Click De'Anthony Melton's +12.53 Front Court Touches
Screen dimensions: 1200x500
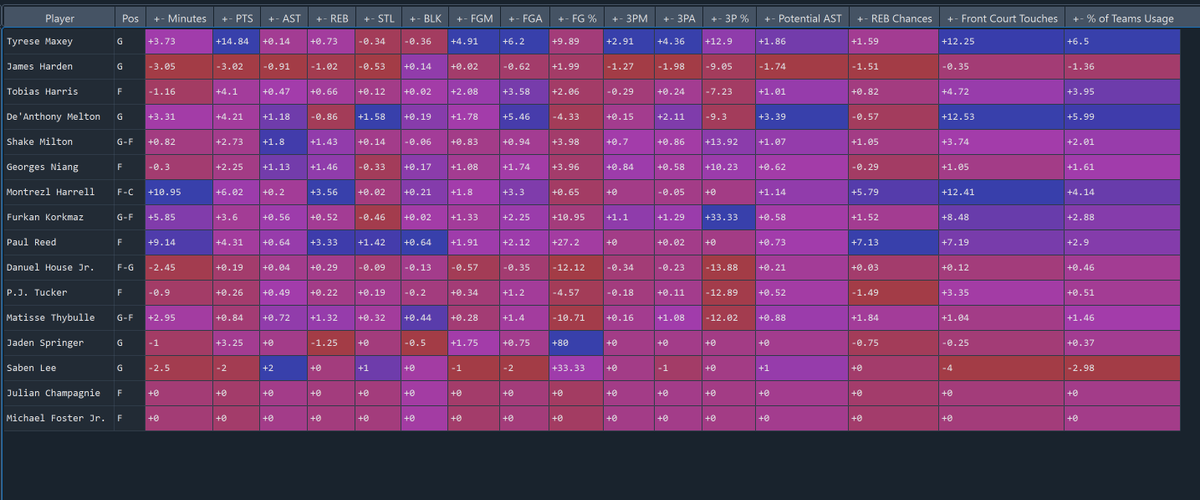pos(1001,116)
